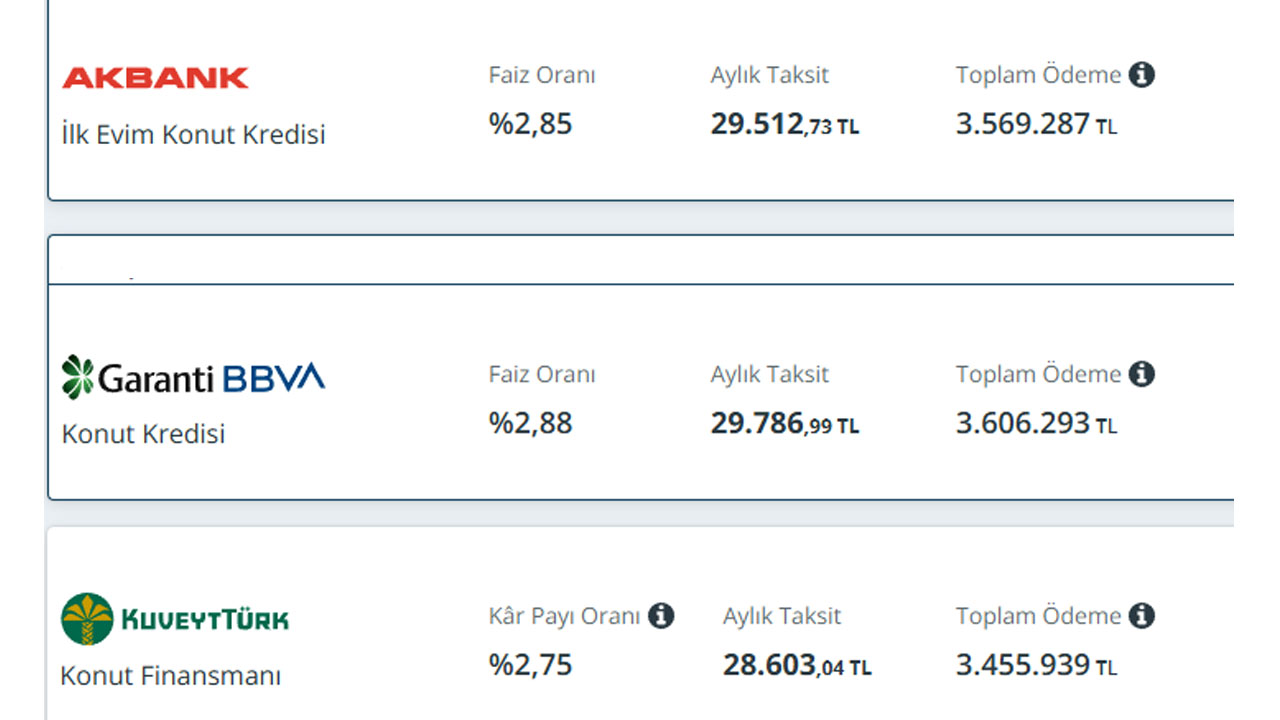Select Garanti interest rate %2,88

[x=531, y=423]
